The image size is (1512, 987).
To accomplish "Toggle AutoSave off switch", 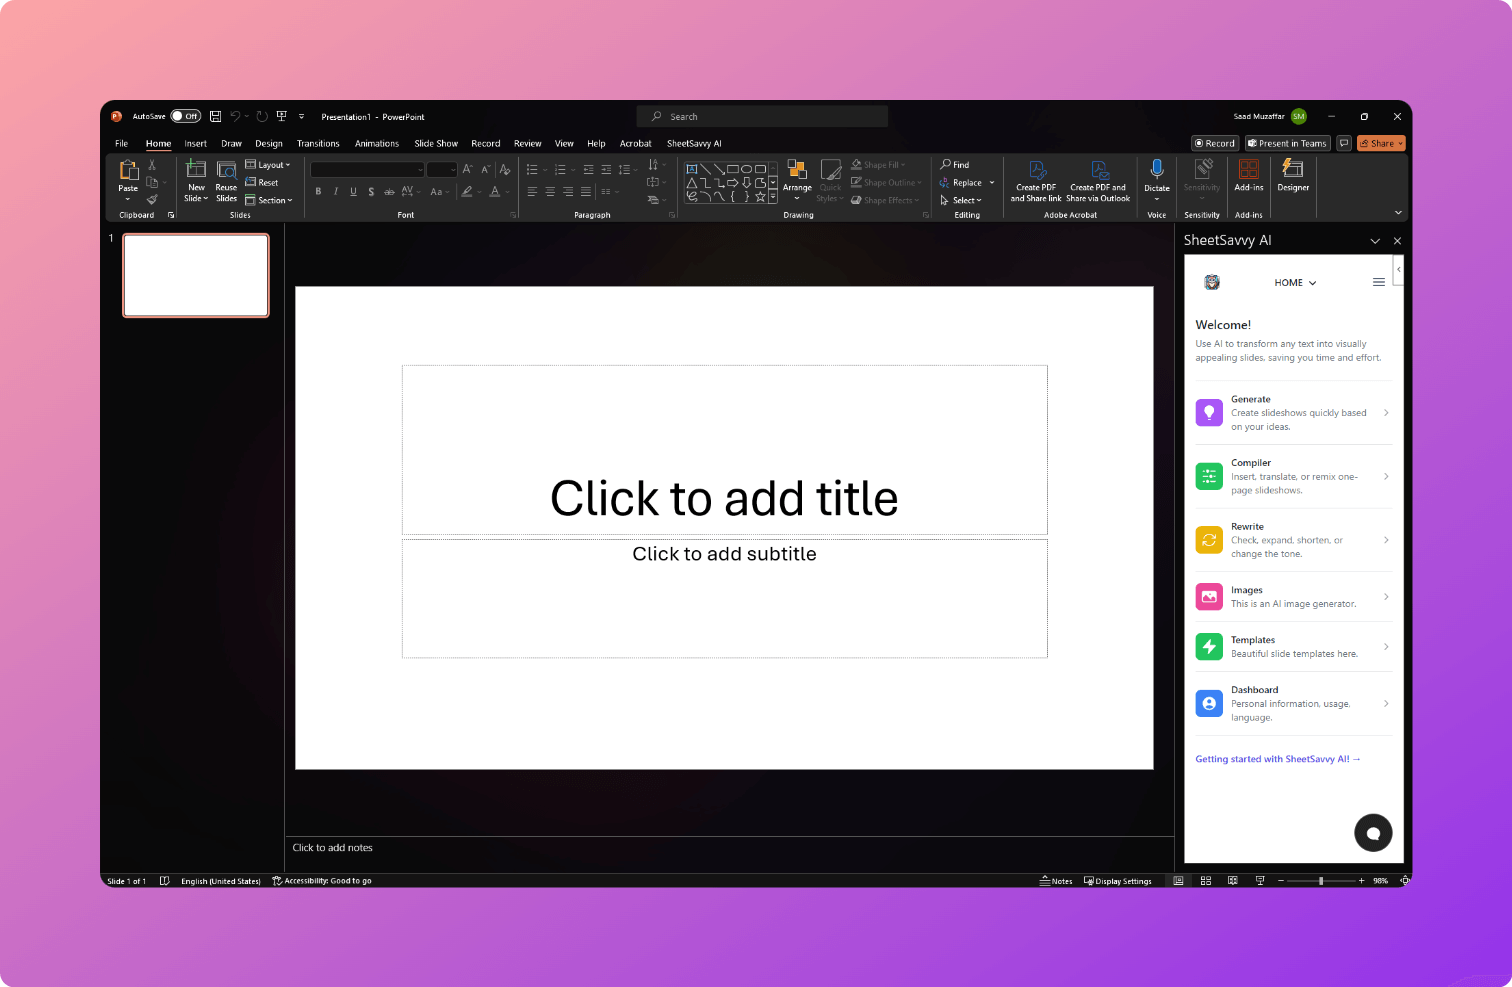I will [185, 116].
